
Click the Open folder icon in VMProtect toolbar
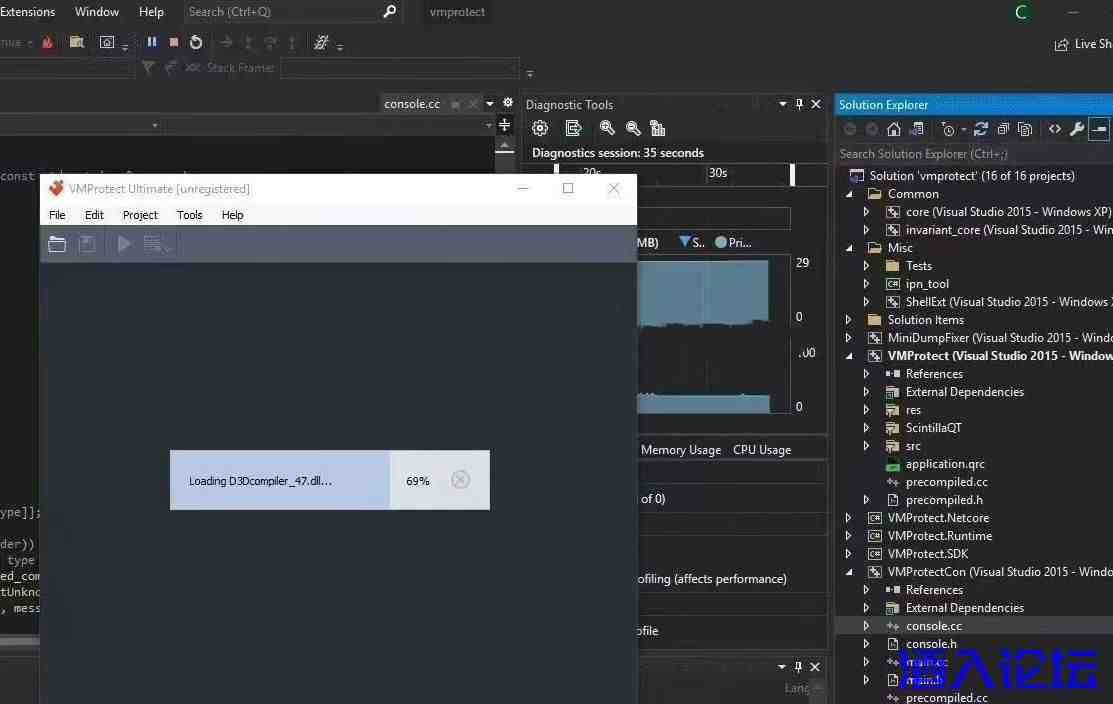pyautogui.click(x=57, y=244)
